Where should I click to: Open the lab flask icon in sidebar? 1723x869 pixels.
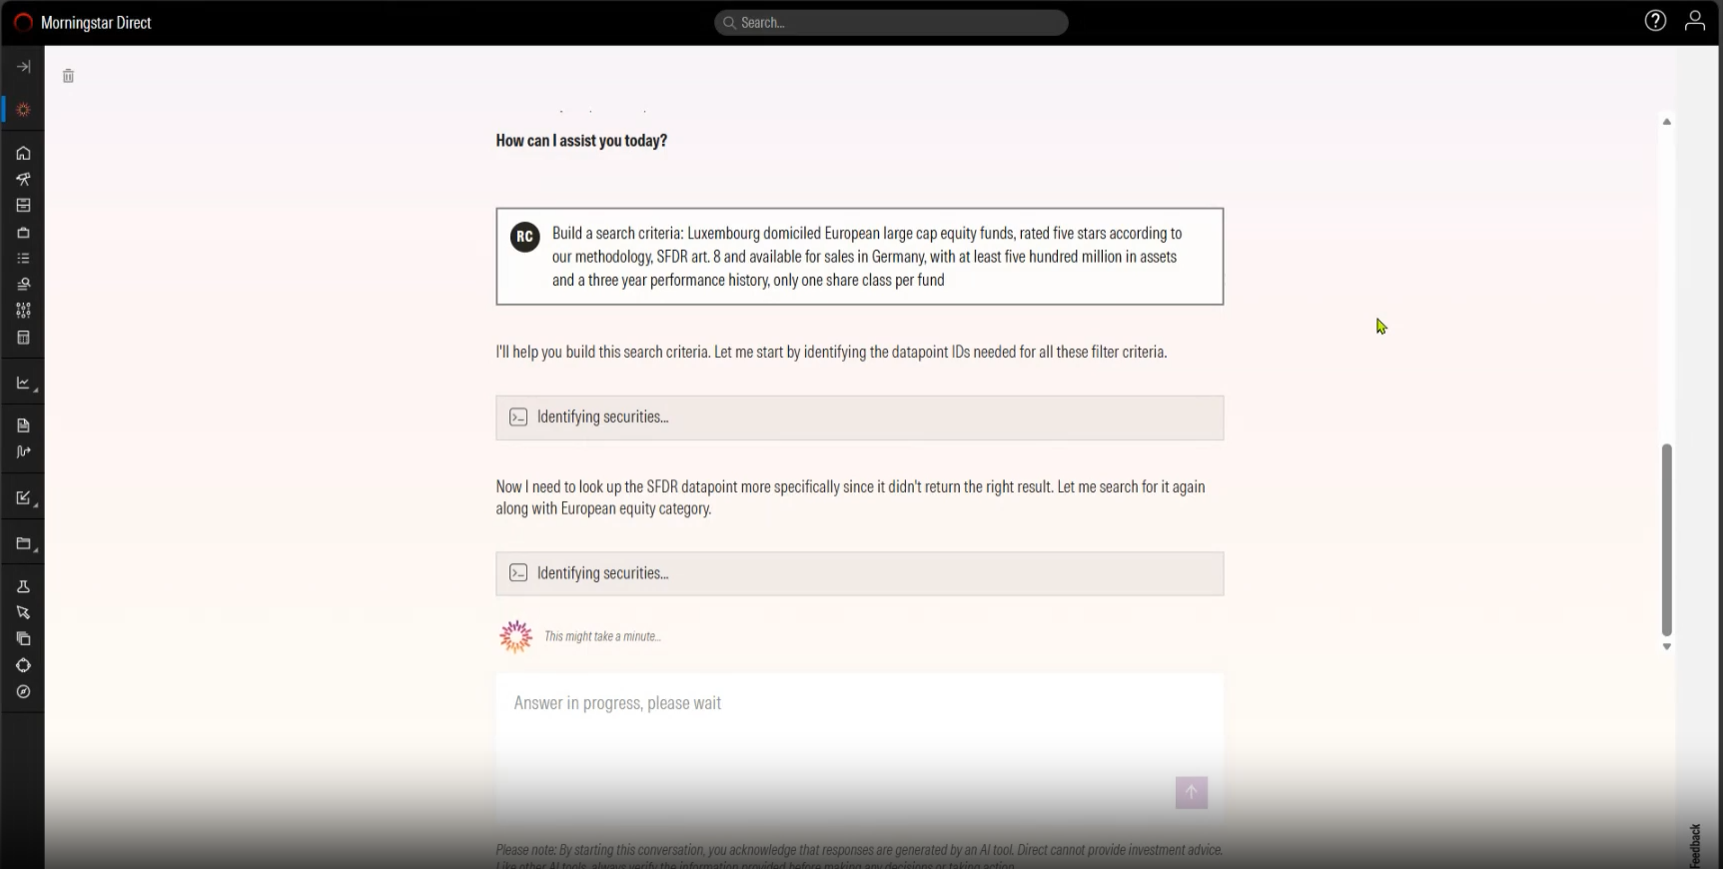(23, 586)
